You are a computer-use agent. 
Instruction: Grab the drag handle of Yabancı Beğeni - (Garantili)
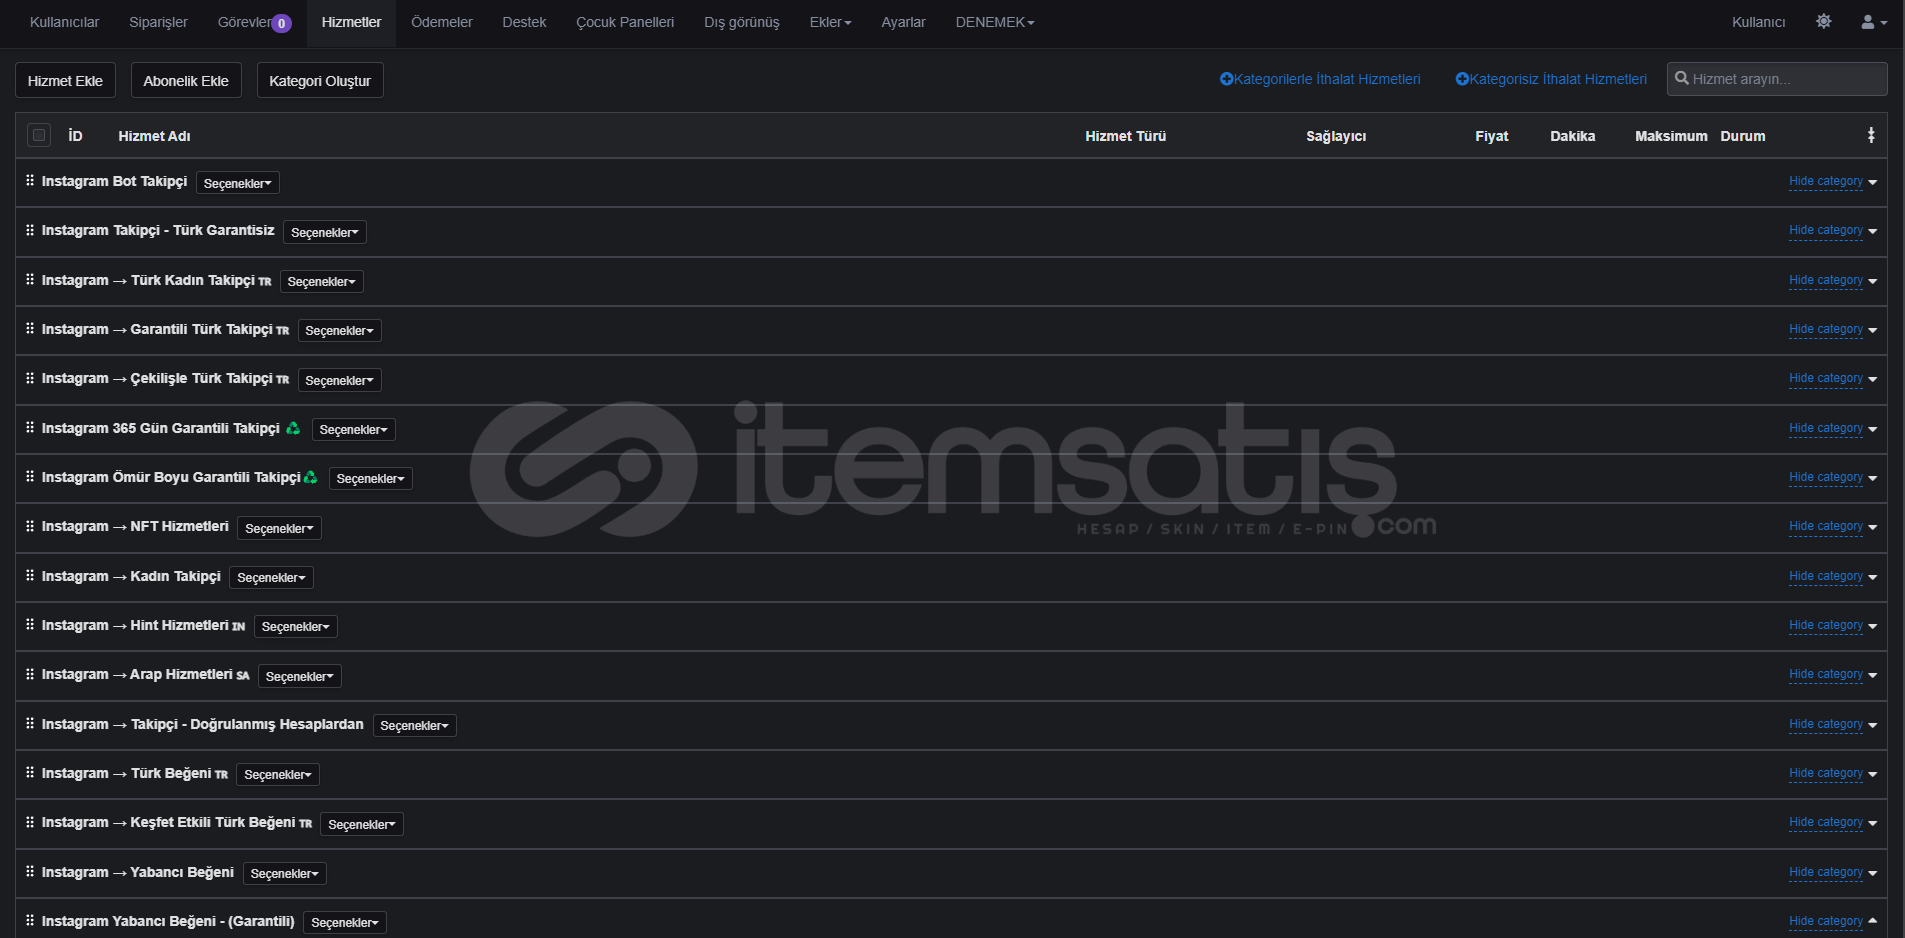tap(30, 921)
